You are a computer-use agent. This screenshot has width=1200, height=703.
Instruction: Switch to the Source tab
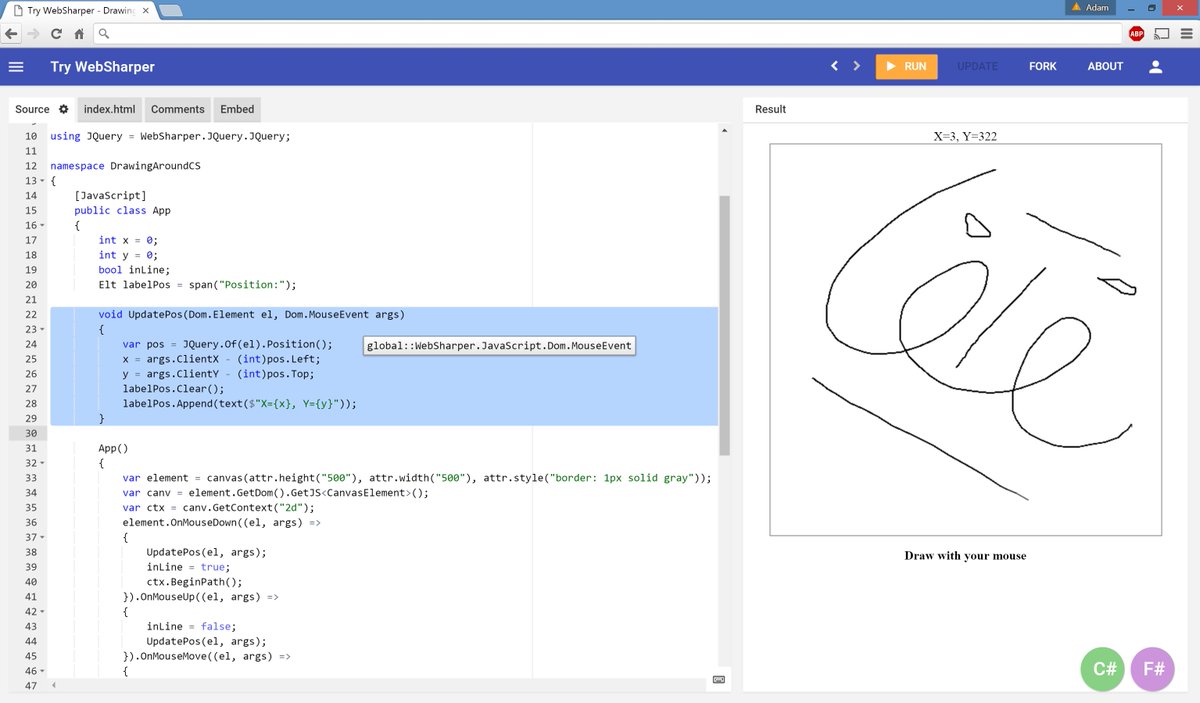[x=32, y=109]
